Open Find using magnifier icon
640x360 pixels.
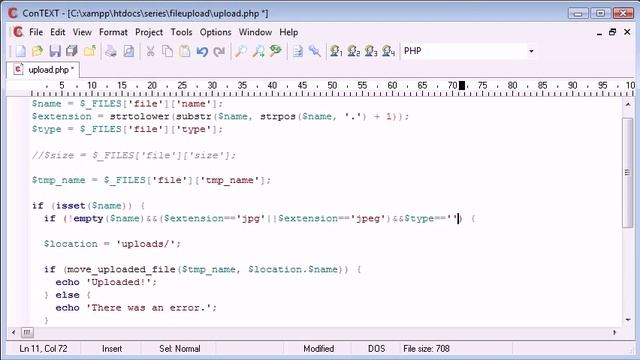point(241,51)
